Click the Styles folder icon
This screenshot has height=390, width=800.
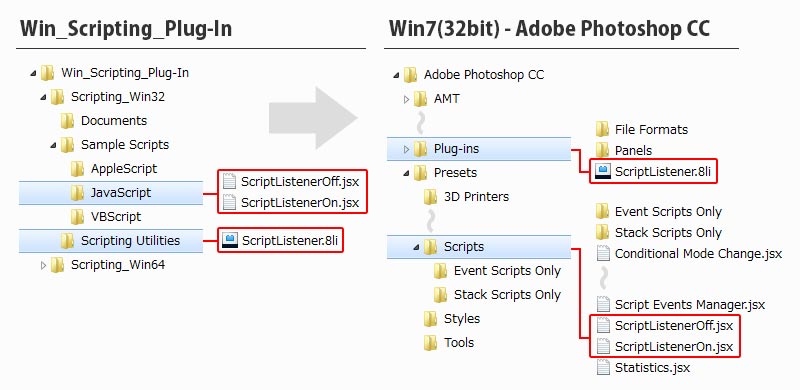point(430,319)
